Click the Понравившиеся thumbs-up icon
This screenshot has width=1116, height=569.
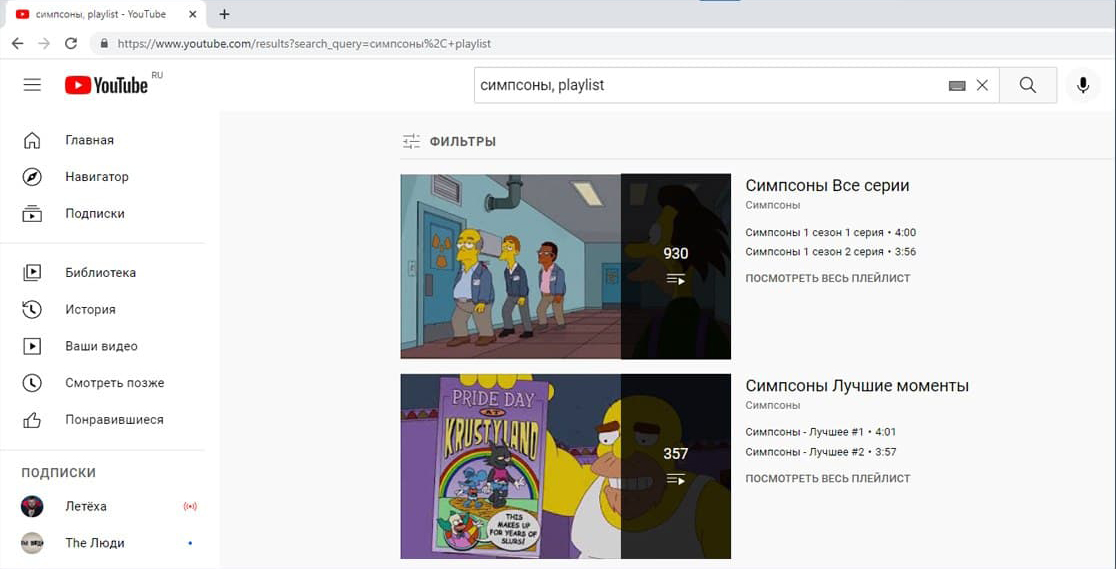(32, 420)
